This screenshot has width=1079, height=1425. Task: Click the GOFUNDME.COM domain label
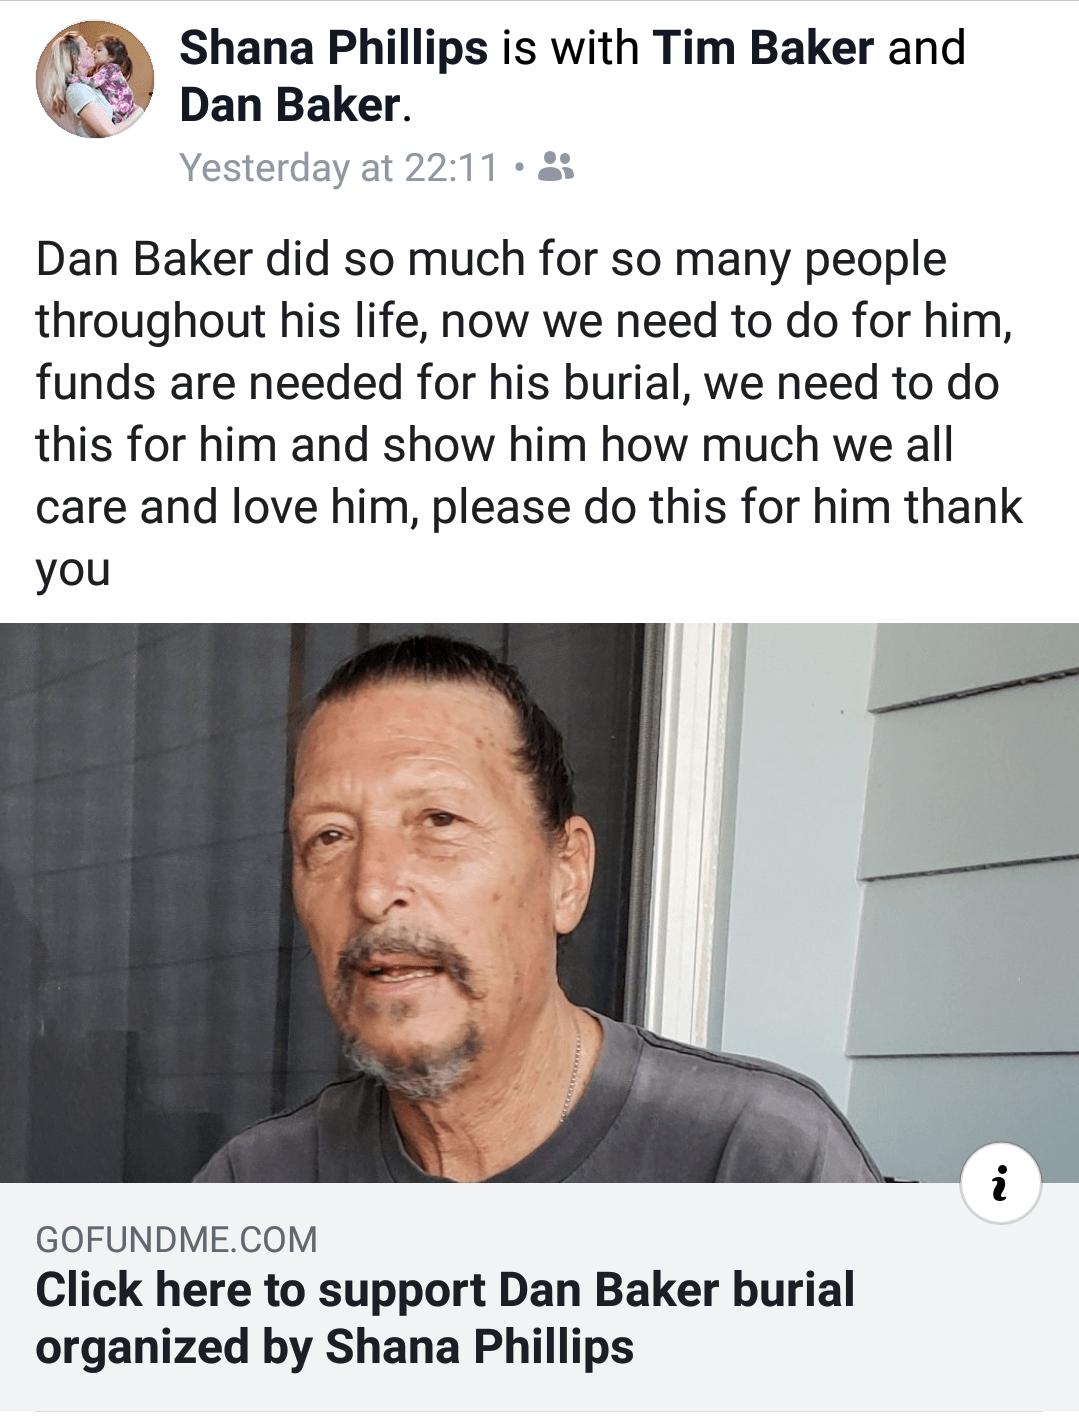pos(176,1240)
